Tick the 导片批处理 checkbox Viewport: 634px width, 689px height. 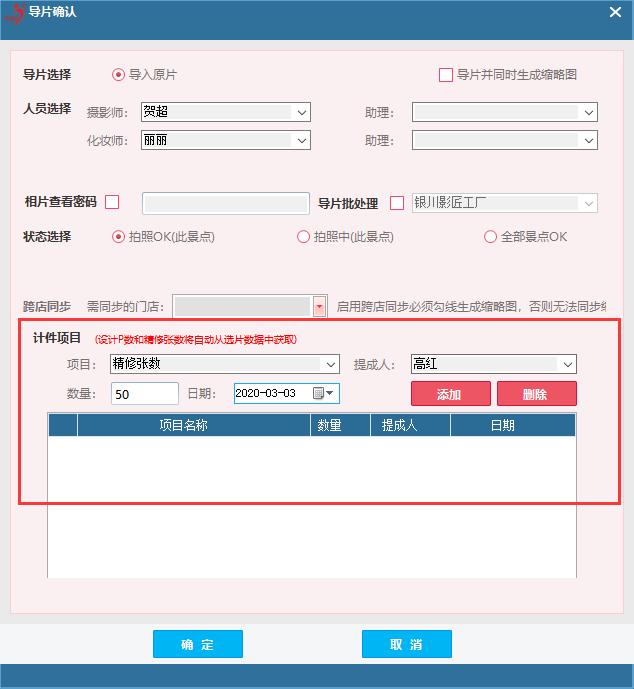click(x=397, y=203)
